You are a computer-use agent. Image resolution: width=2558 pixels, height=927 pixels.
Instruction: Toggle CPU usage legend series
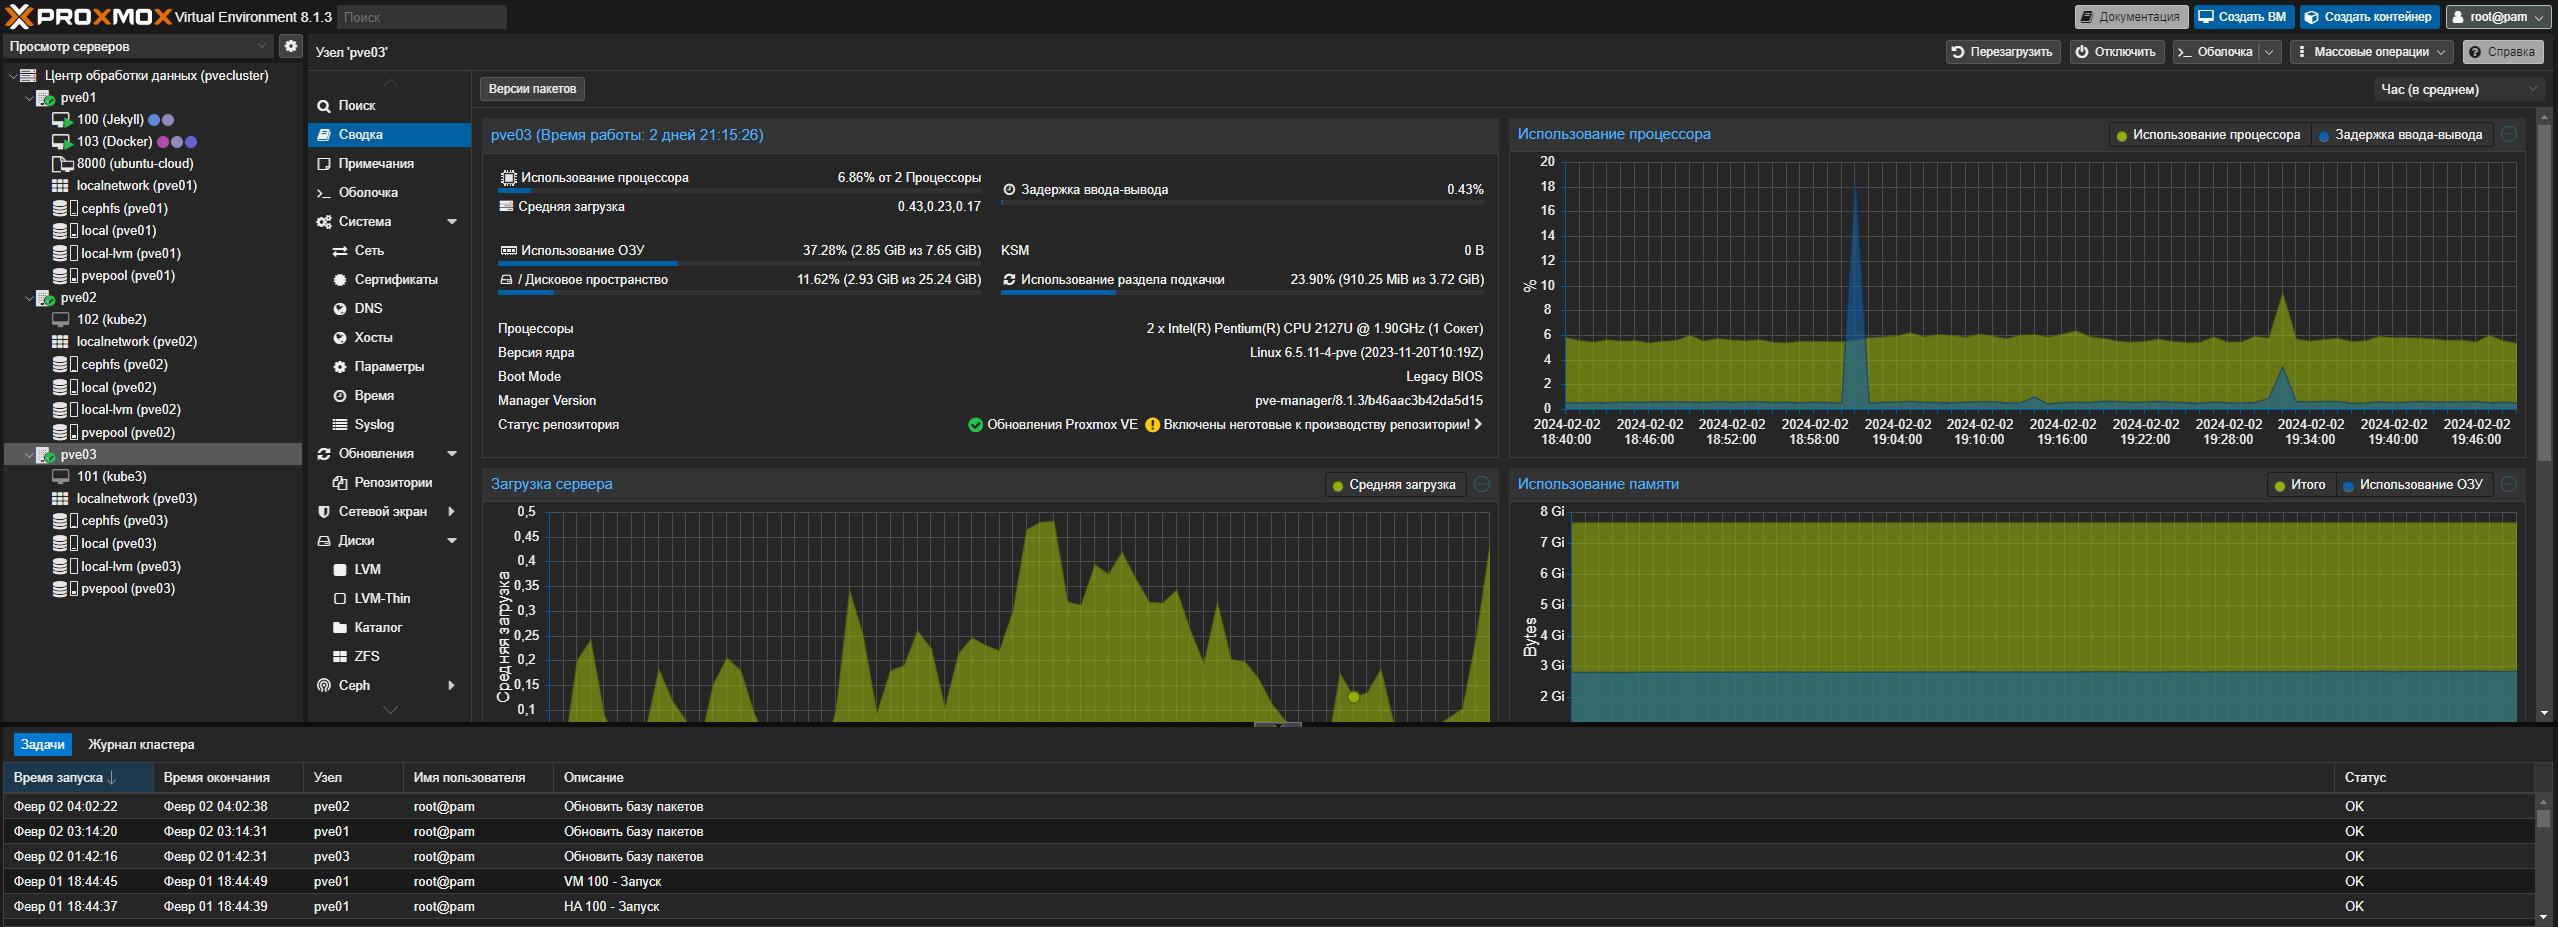tap(2208, 135)
